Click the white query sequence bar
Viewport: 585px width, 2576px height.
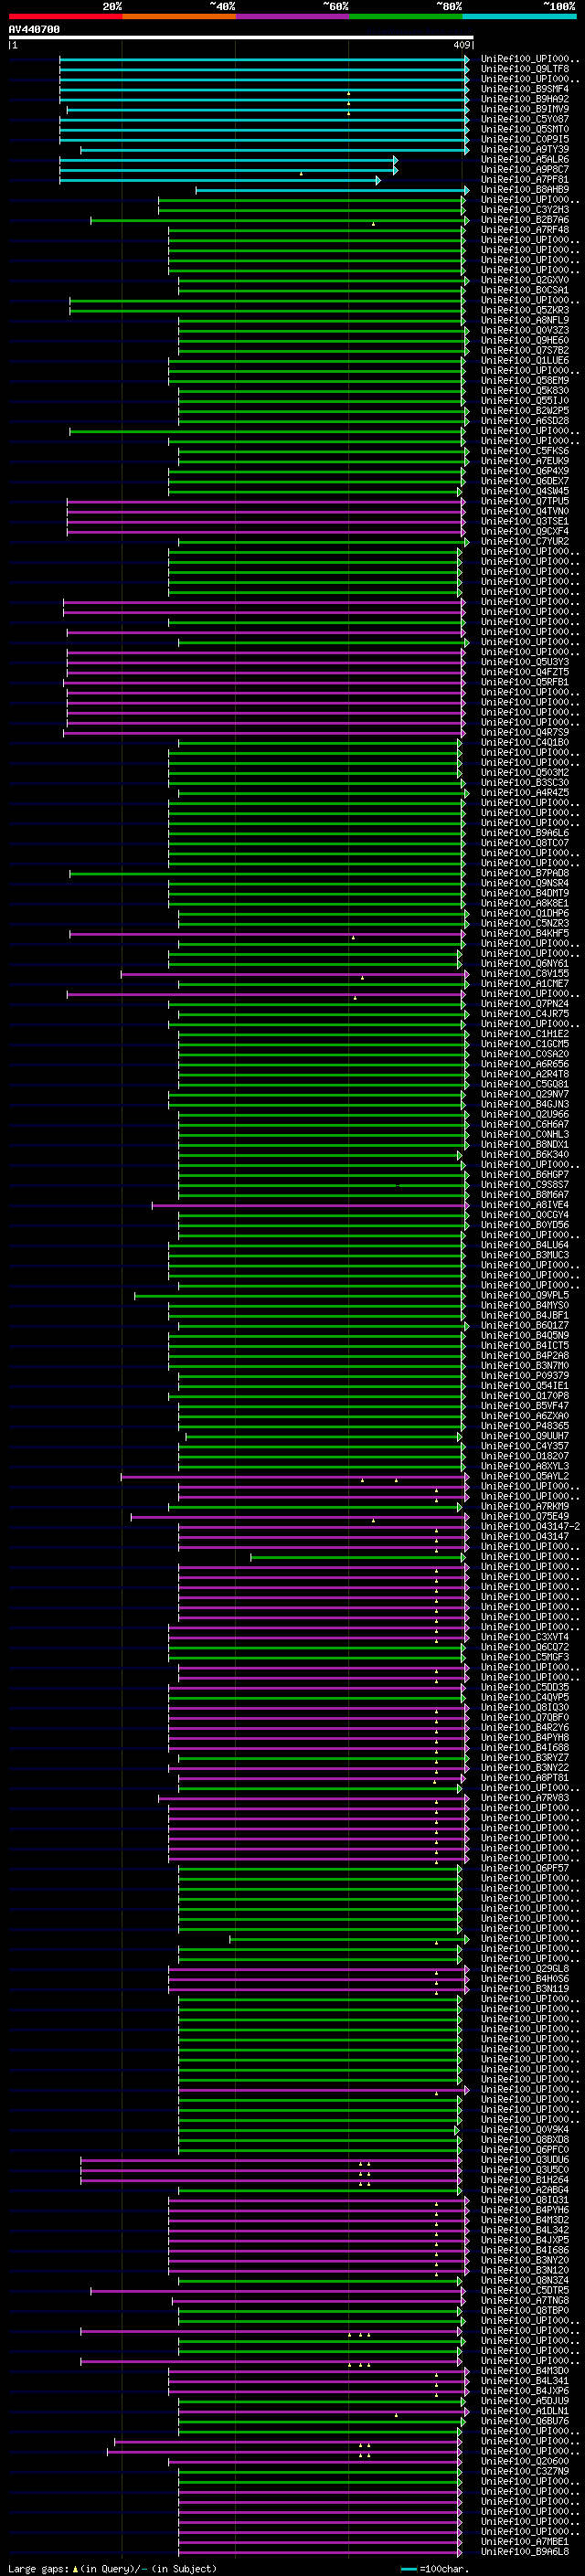[x=241, y=38]
